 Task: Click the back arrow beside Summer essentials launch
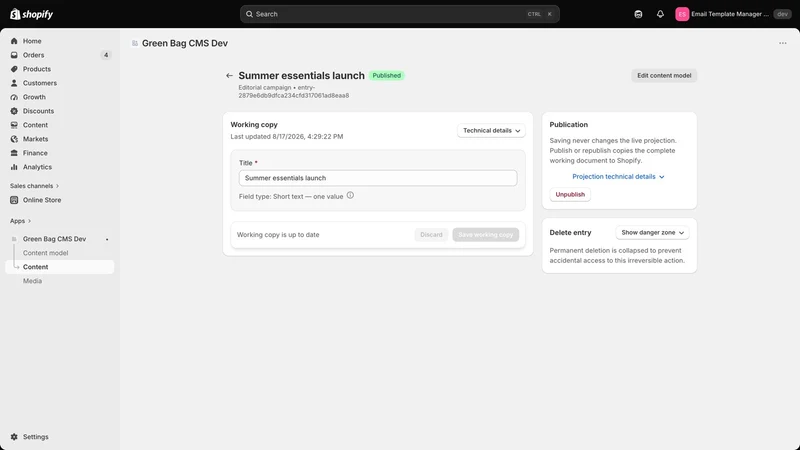[x=229, y=76]
